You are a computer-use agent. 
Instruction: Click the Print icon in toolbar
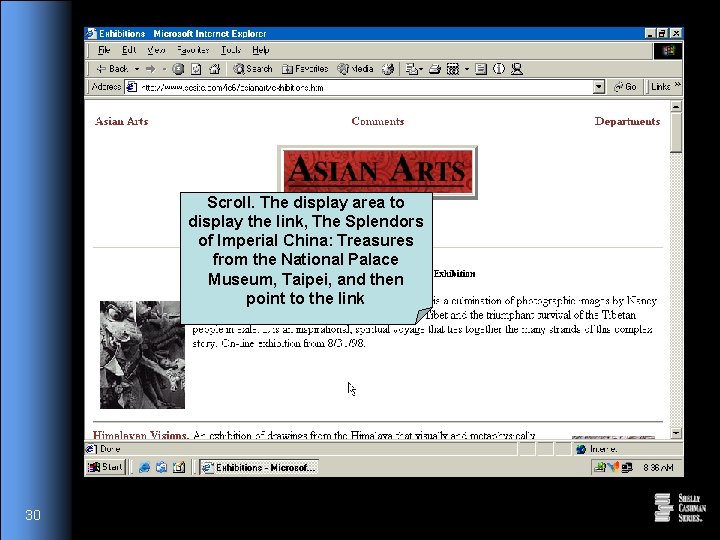[434, 69]
